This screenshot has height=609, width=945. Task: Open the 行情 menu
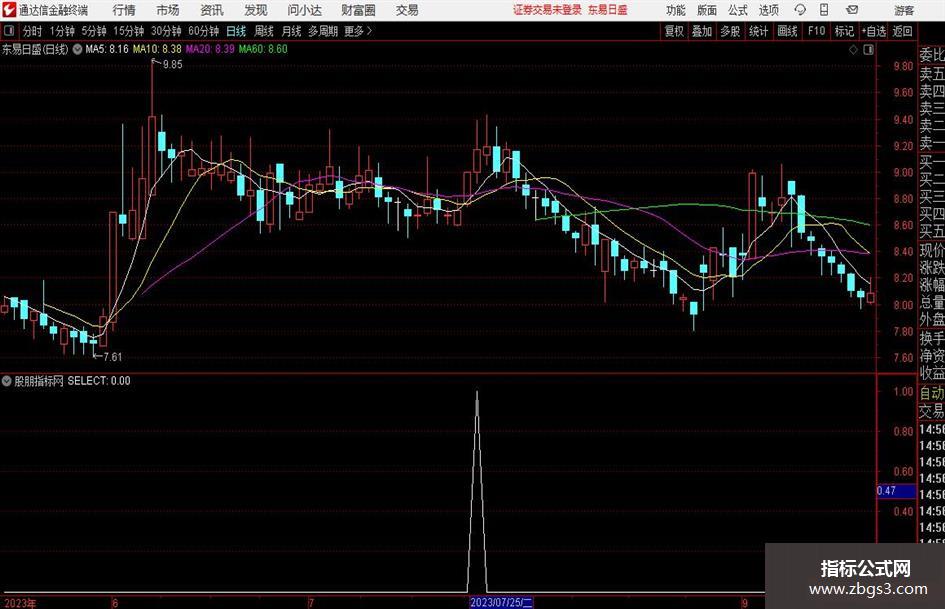pyautogui.click(x=124, y=10)
